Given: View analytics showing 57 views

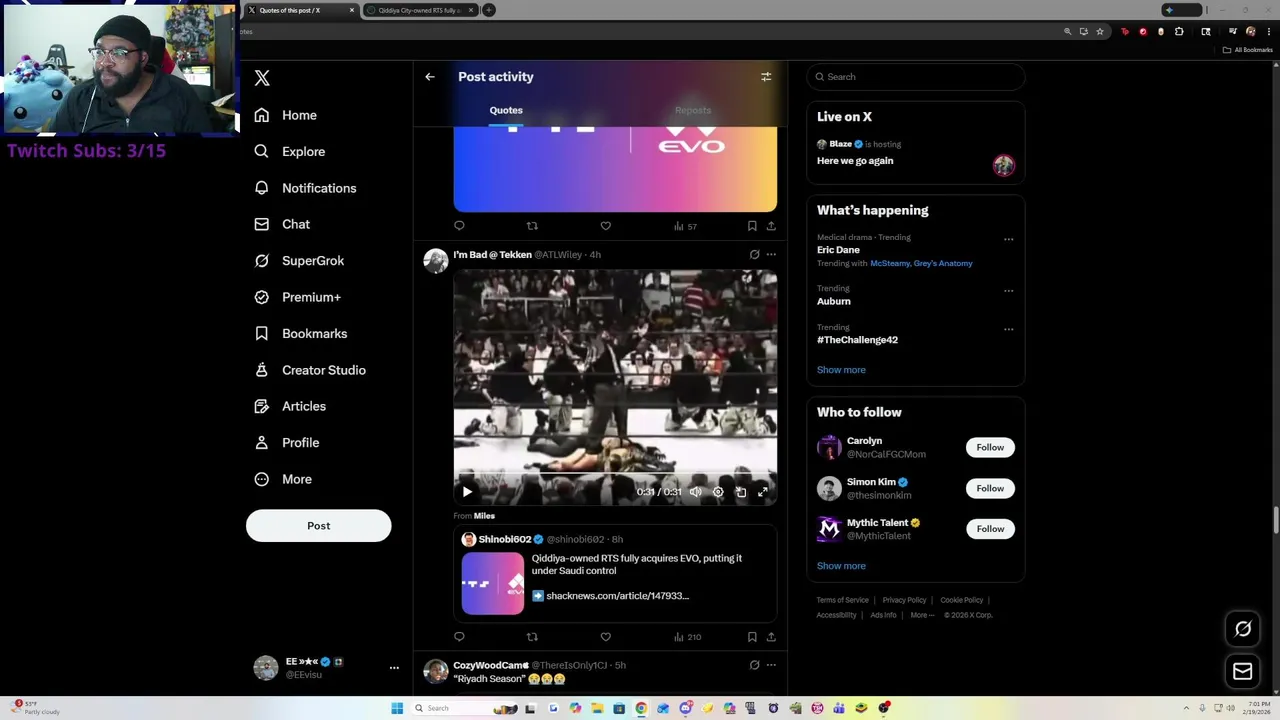Looking at the screenshot, I should click(x=685, y=226).
